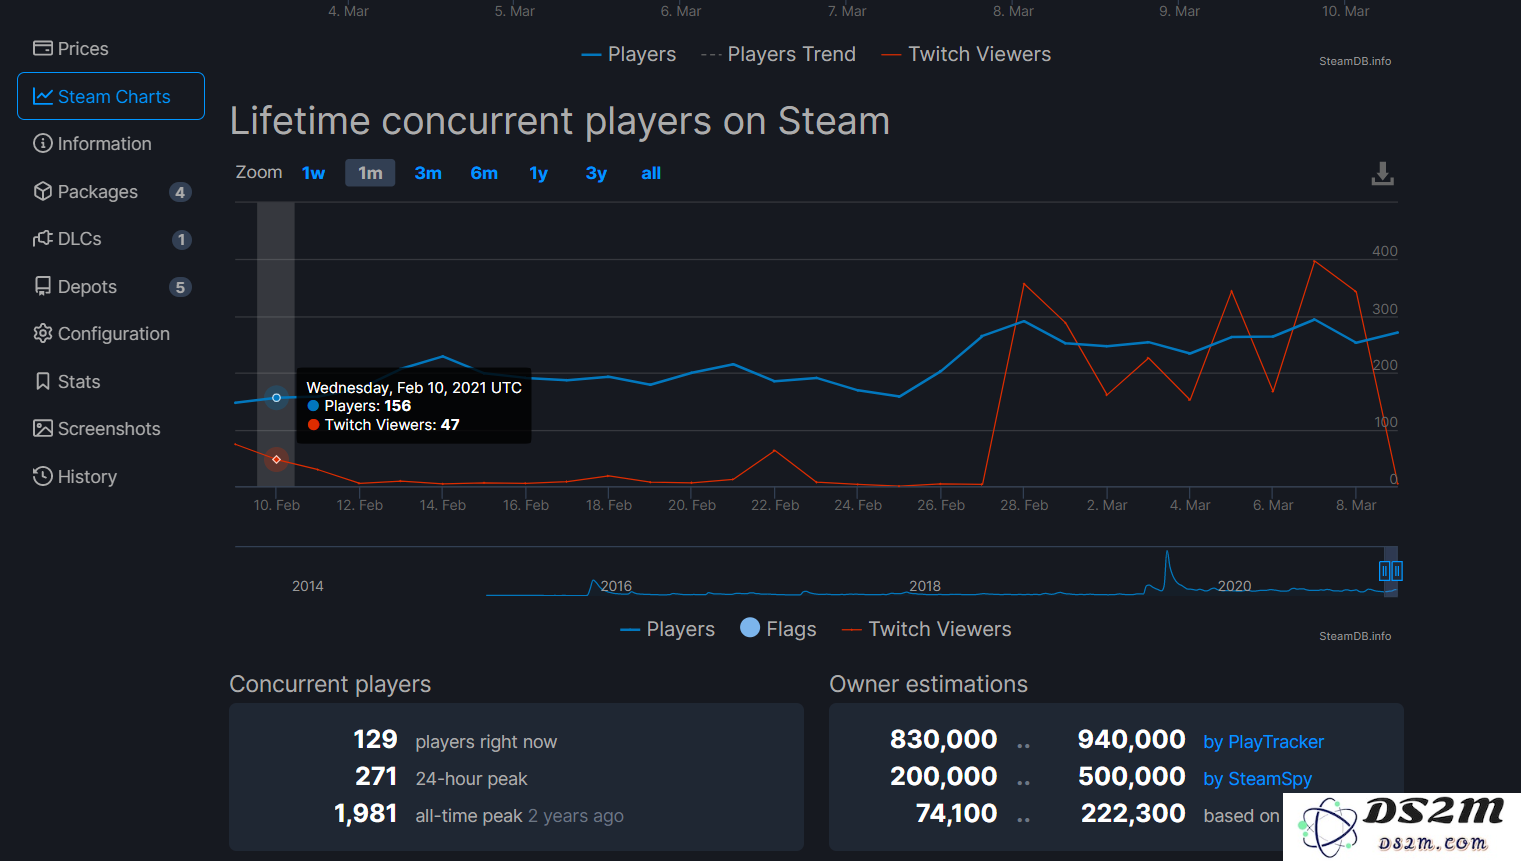The width and height of the screenshot is (1521, 861).
Task: Click the Twitch Viewers point on Feb 10
Action: click(x=277, y=460)
